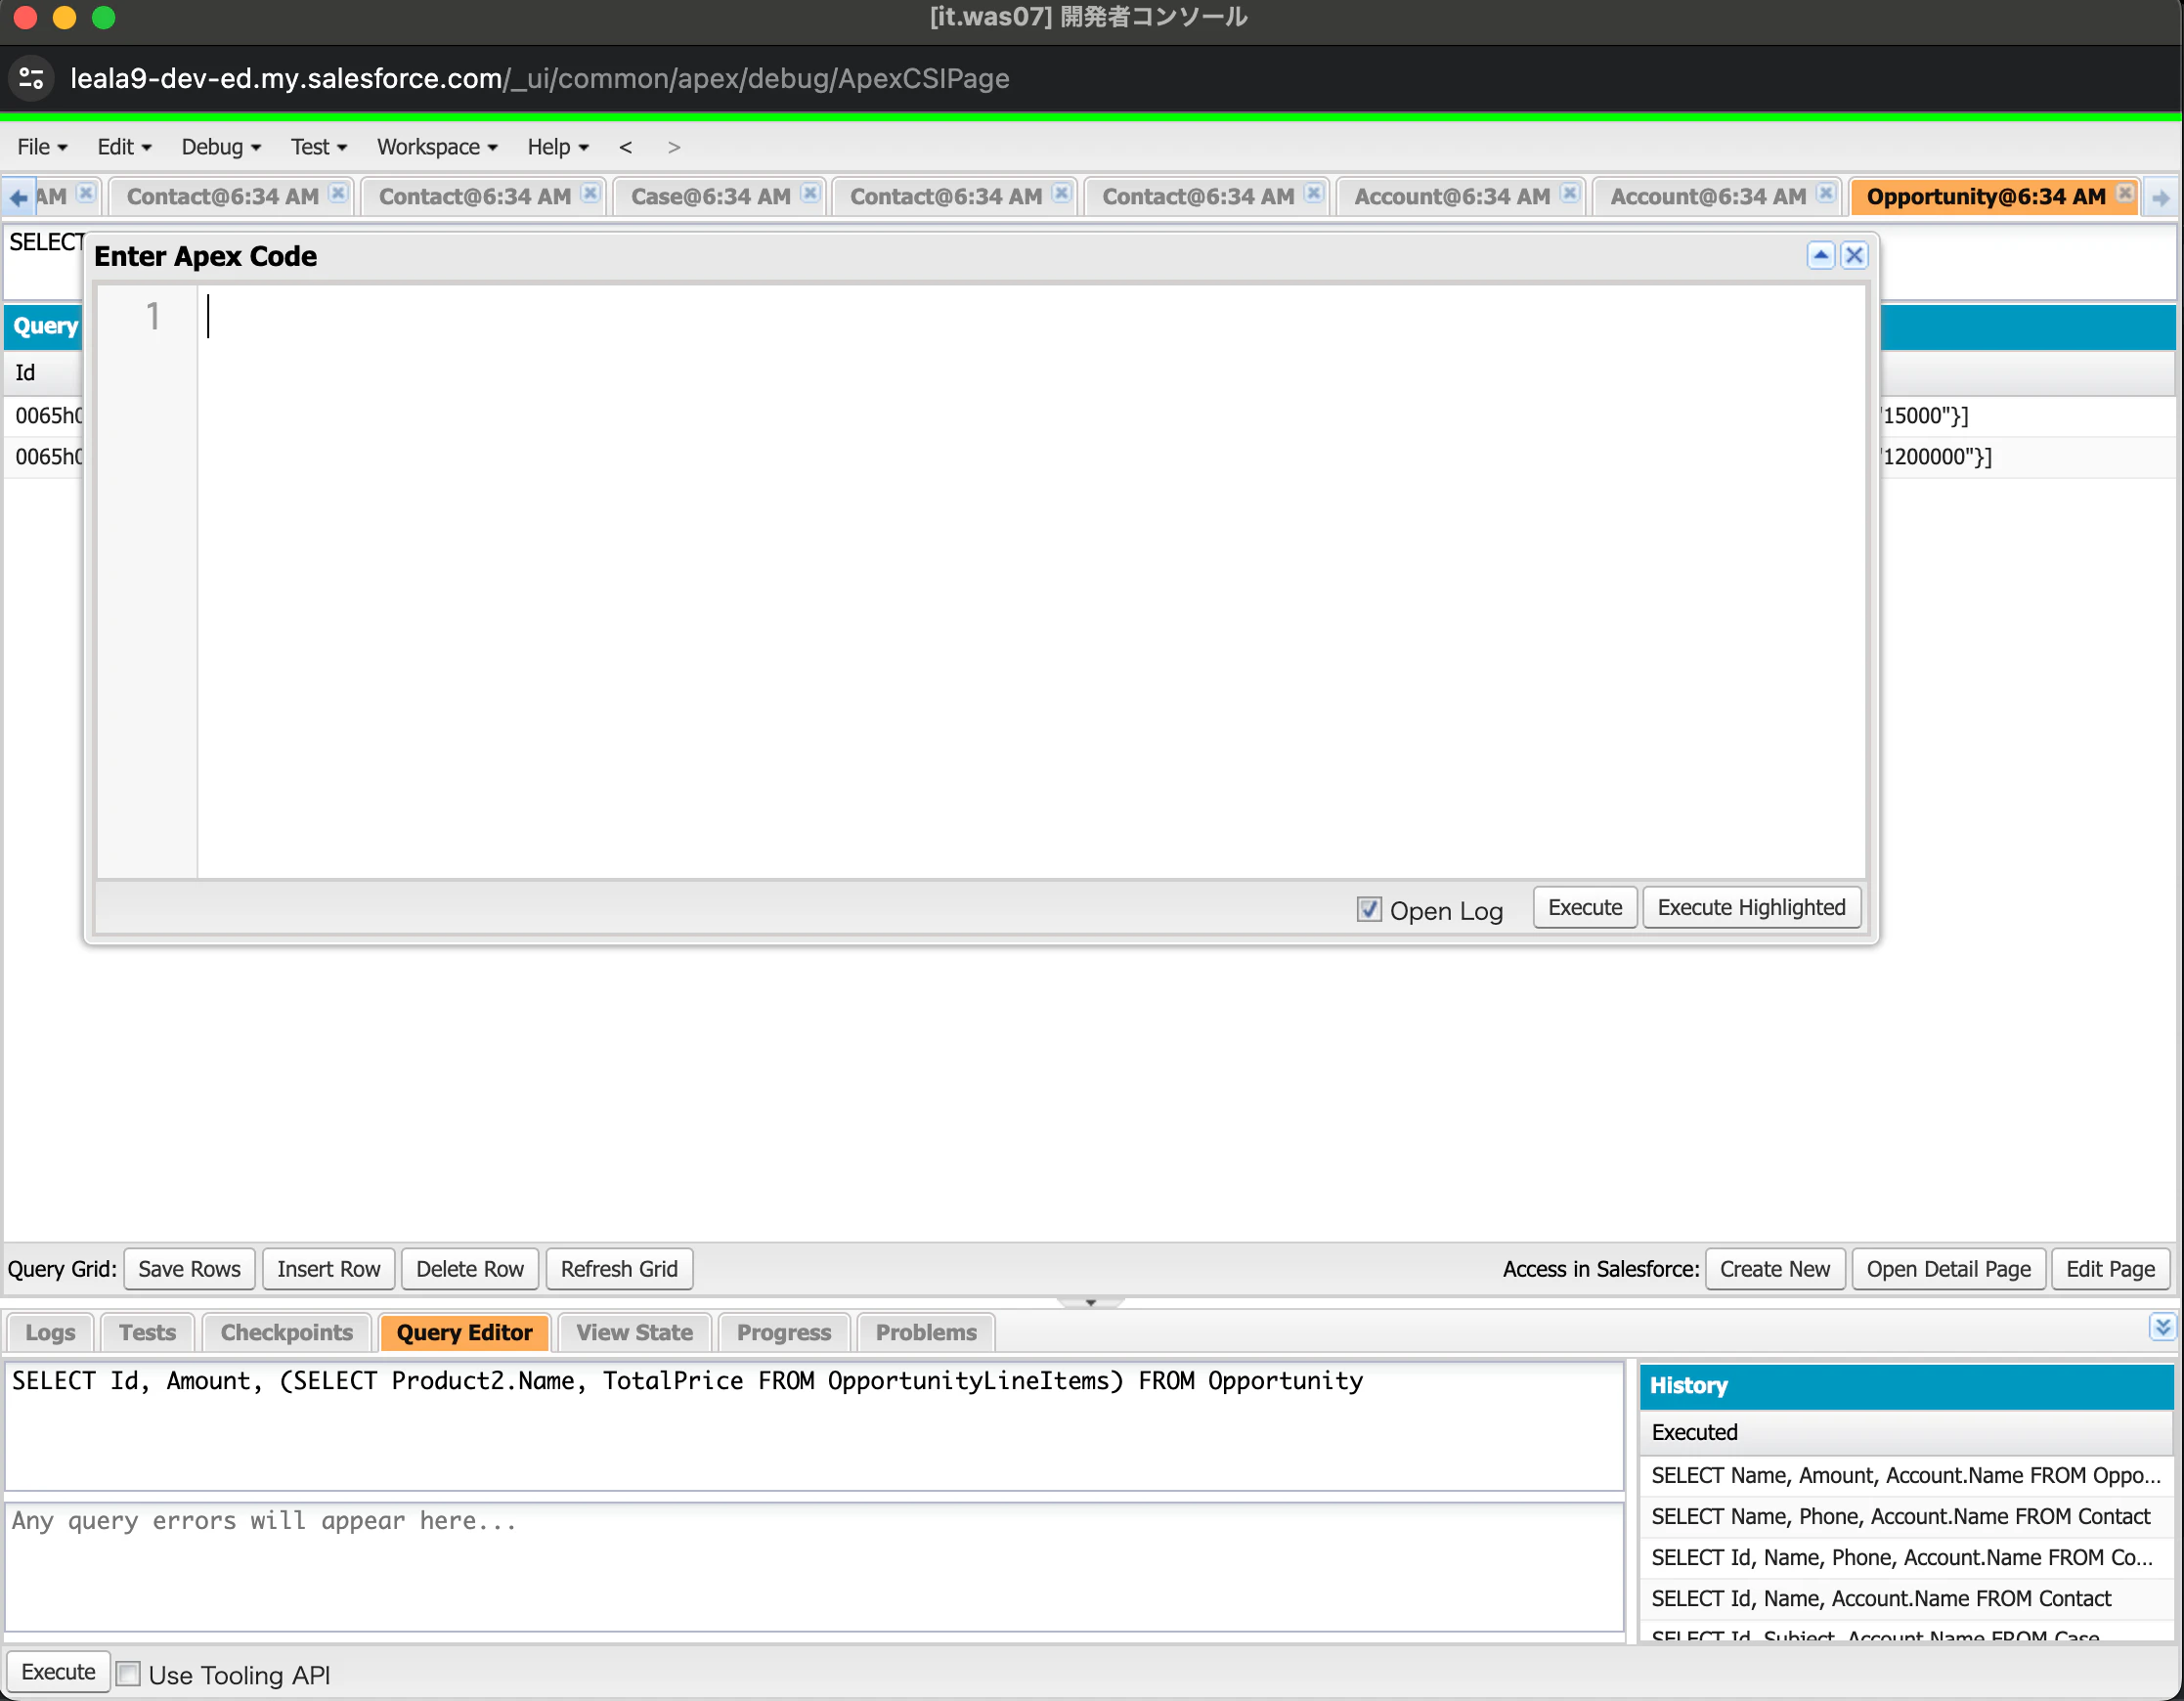Switch to the Problems tab
Screen dimensions: 2184x1701
(x=926, y=1332)
